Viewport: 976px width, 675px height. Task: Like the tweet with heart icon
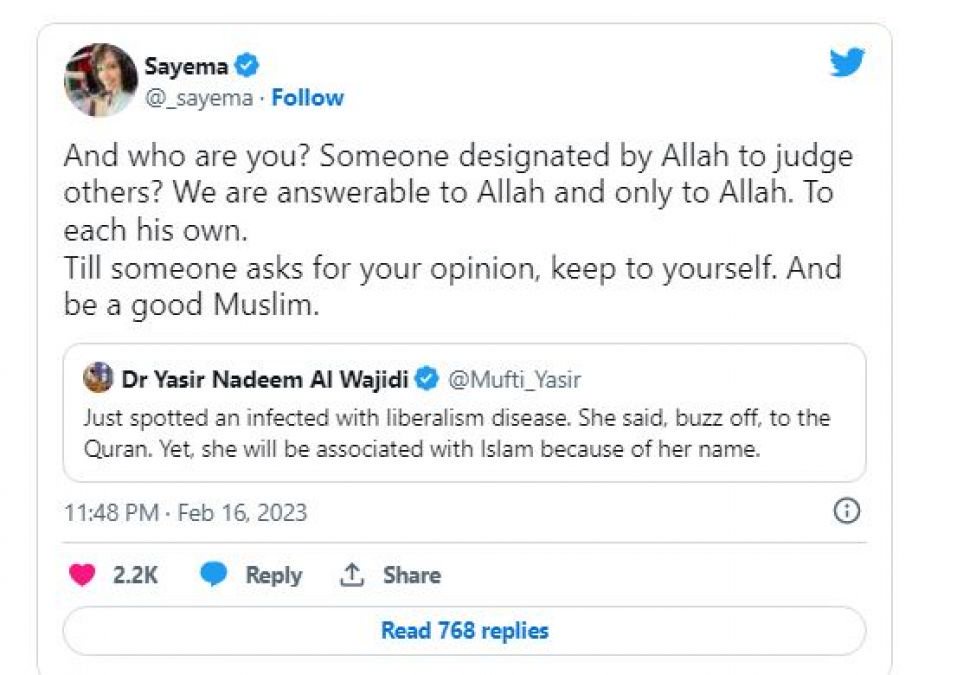coord(82,575)
